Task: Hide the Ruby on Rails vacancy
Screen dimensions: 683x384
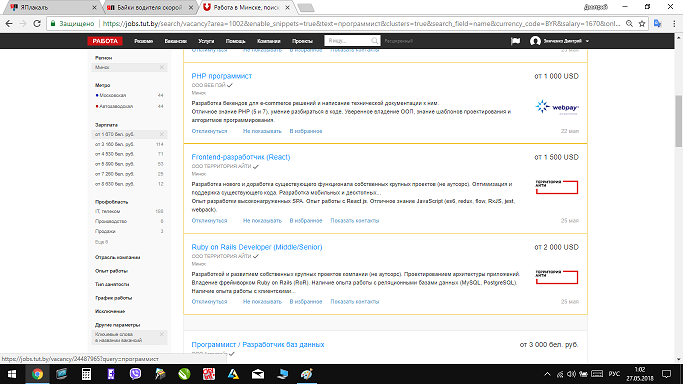Action: pyautogui.click(x=262, y=302)
